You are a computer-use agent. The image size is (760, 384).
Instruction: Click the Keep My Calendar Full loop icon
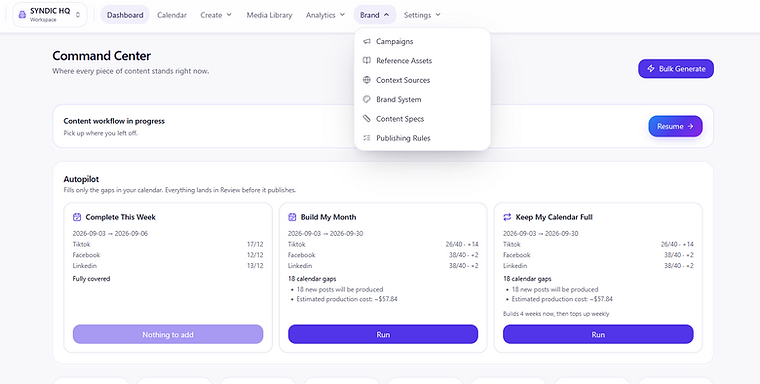(507, 217)
